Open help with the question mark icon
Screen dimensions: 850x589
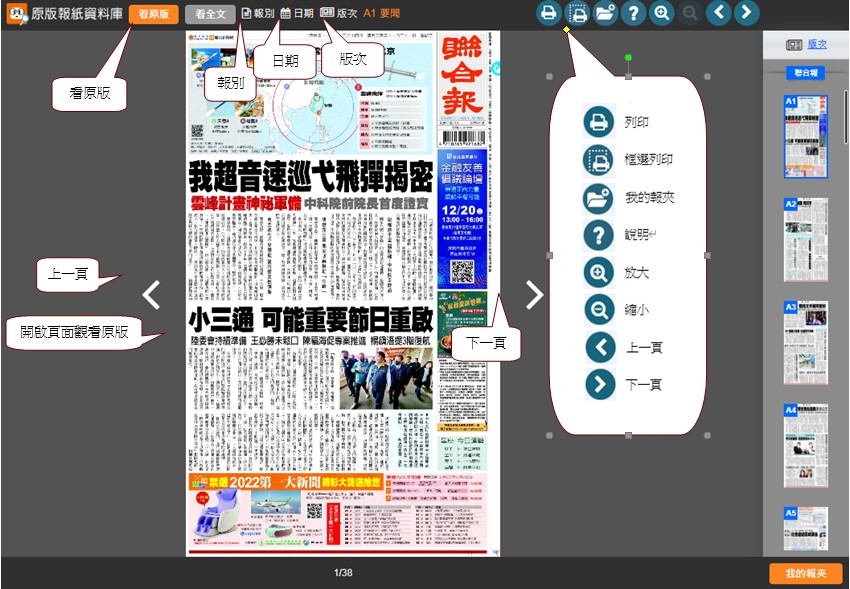pyautogui.click(x=634, y=12)
